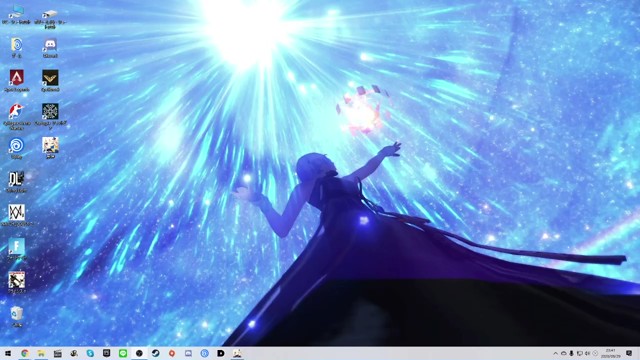Image resolution: width=640 pixels, height=360 pixels.
Task: Open the Watch Dogs desktop shortcut
Action: pos(17,215)
